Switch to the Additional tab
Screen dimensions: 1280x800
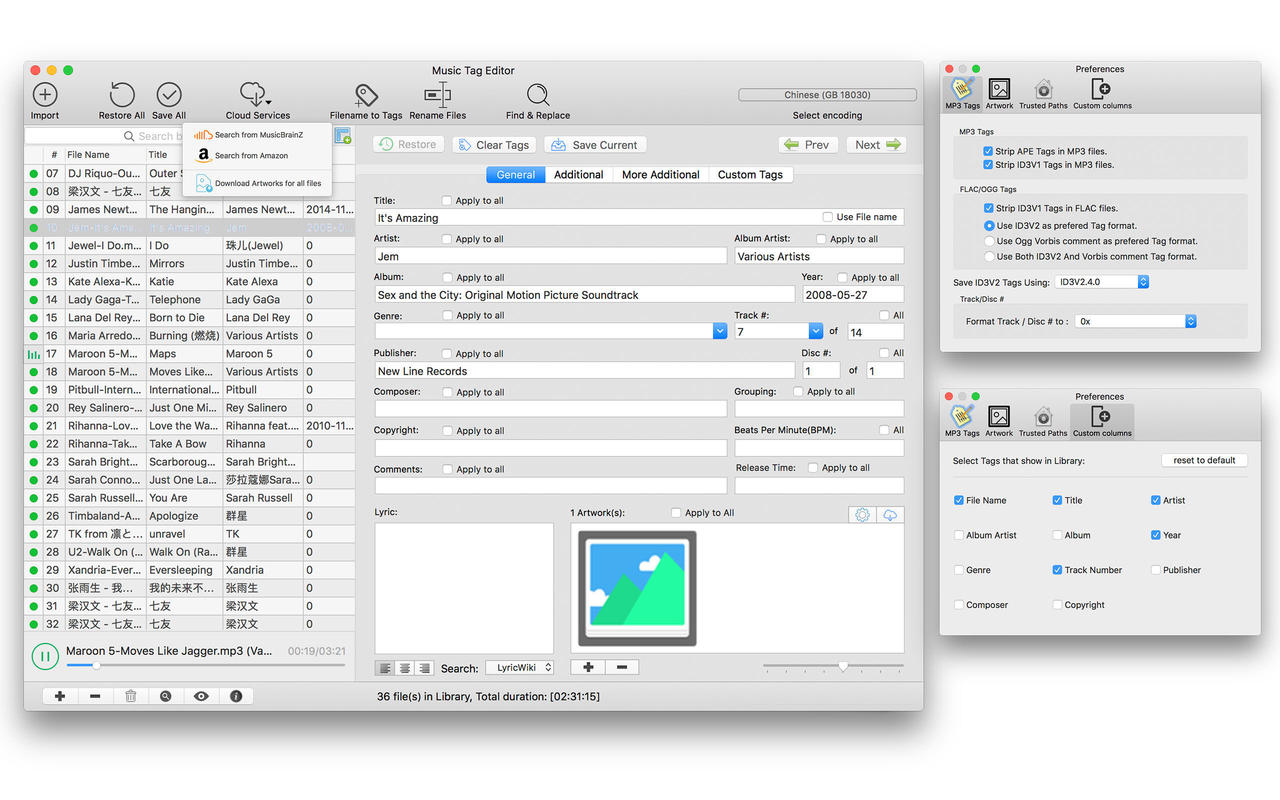click(x=579, y=174)
